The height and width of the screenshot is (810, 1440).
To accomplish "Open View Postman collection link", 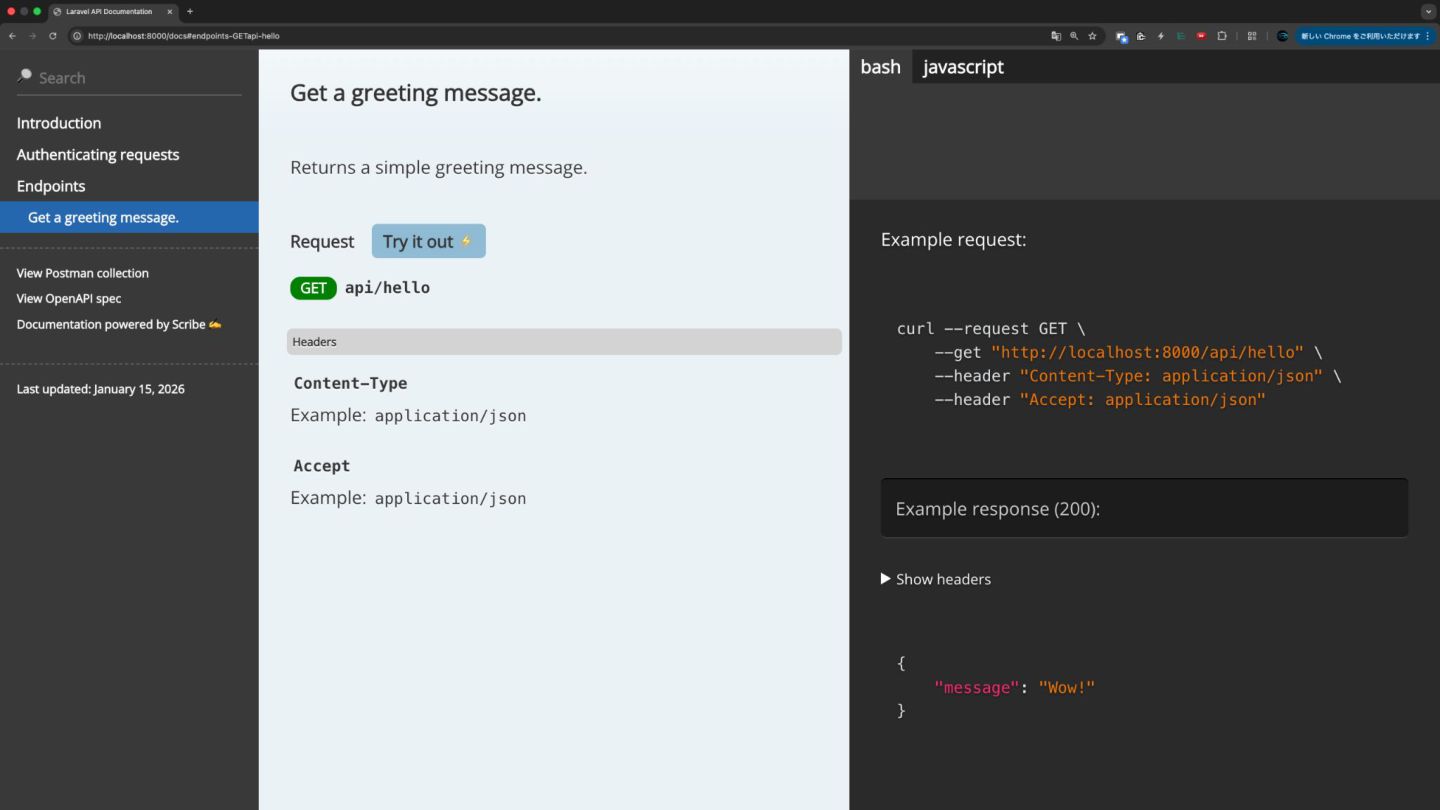I will 82,273.
